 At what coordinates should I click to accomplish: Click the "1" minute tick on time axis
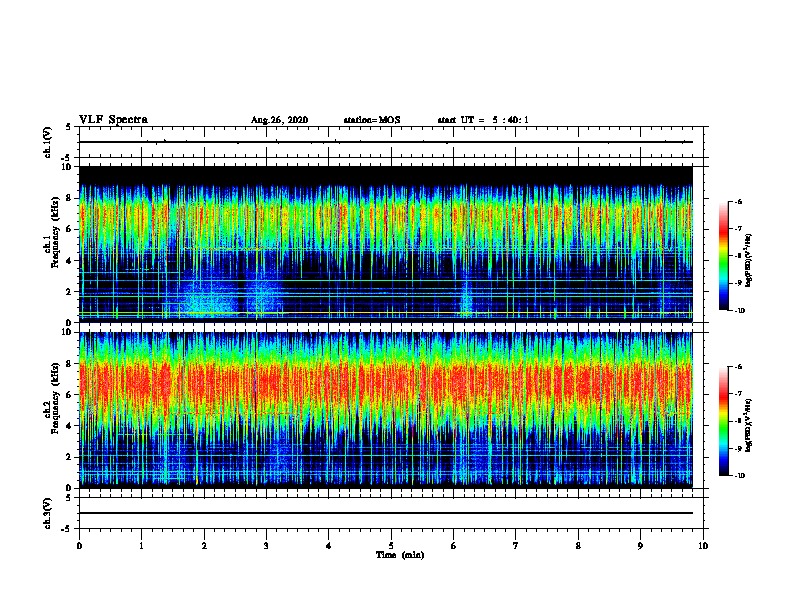point(141,546)
